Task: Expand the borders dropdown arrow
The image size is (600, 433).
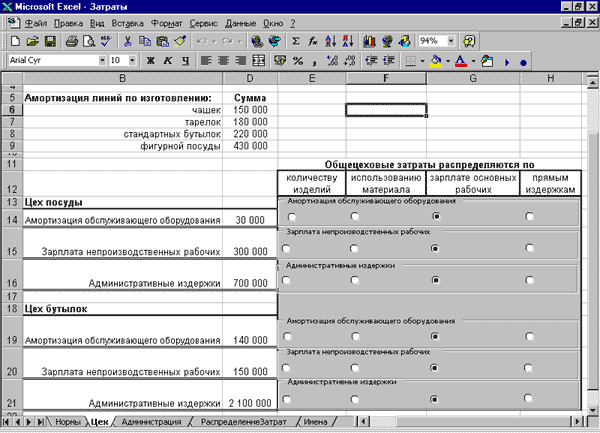Action: point(422,61)
